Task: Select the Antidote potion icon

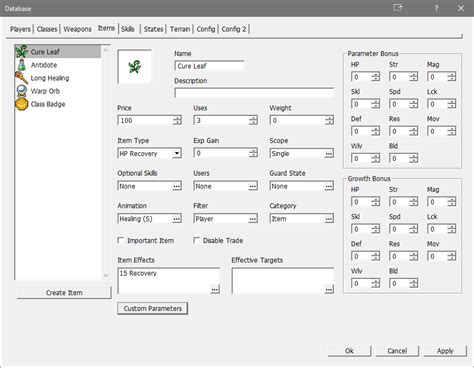Action: pos(22,65)
